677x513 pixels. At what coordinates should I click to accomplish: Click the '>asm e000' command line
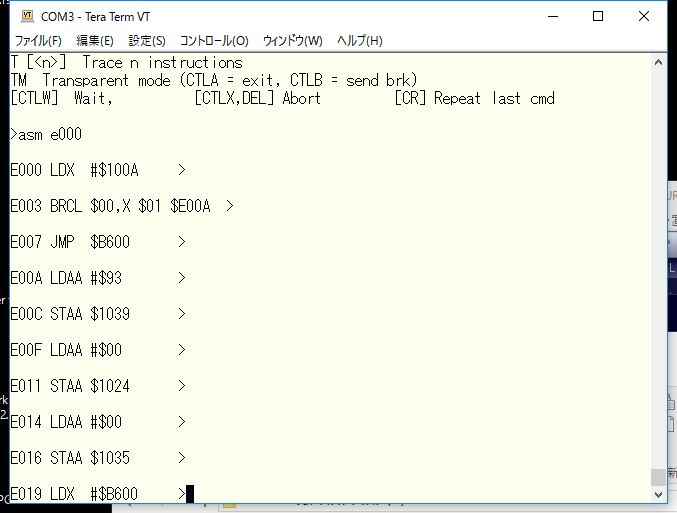(x=46, y=134)
